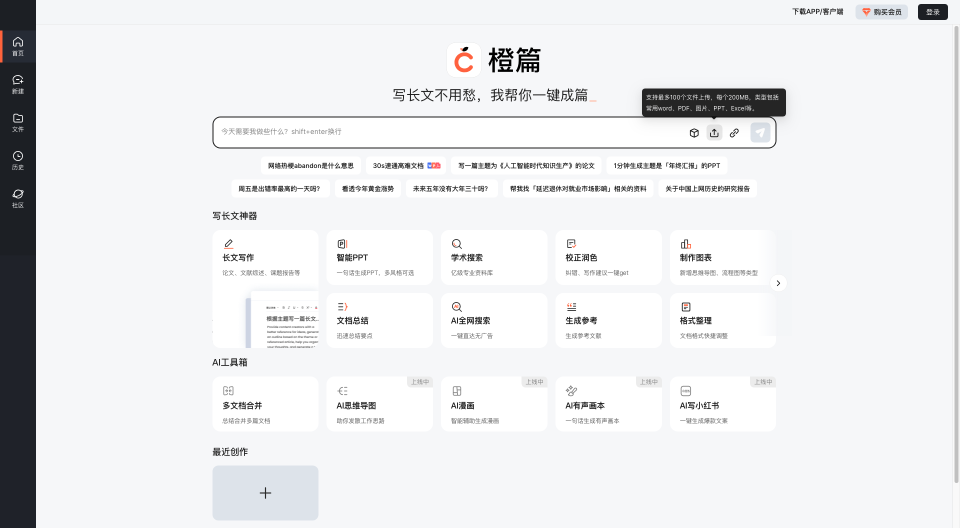Click the AI写小红书 card icon

(x=686, y=391)
